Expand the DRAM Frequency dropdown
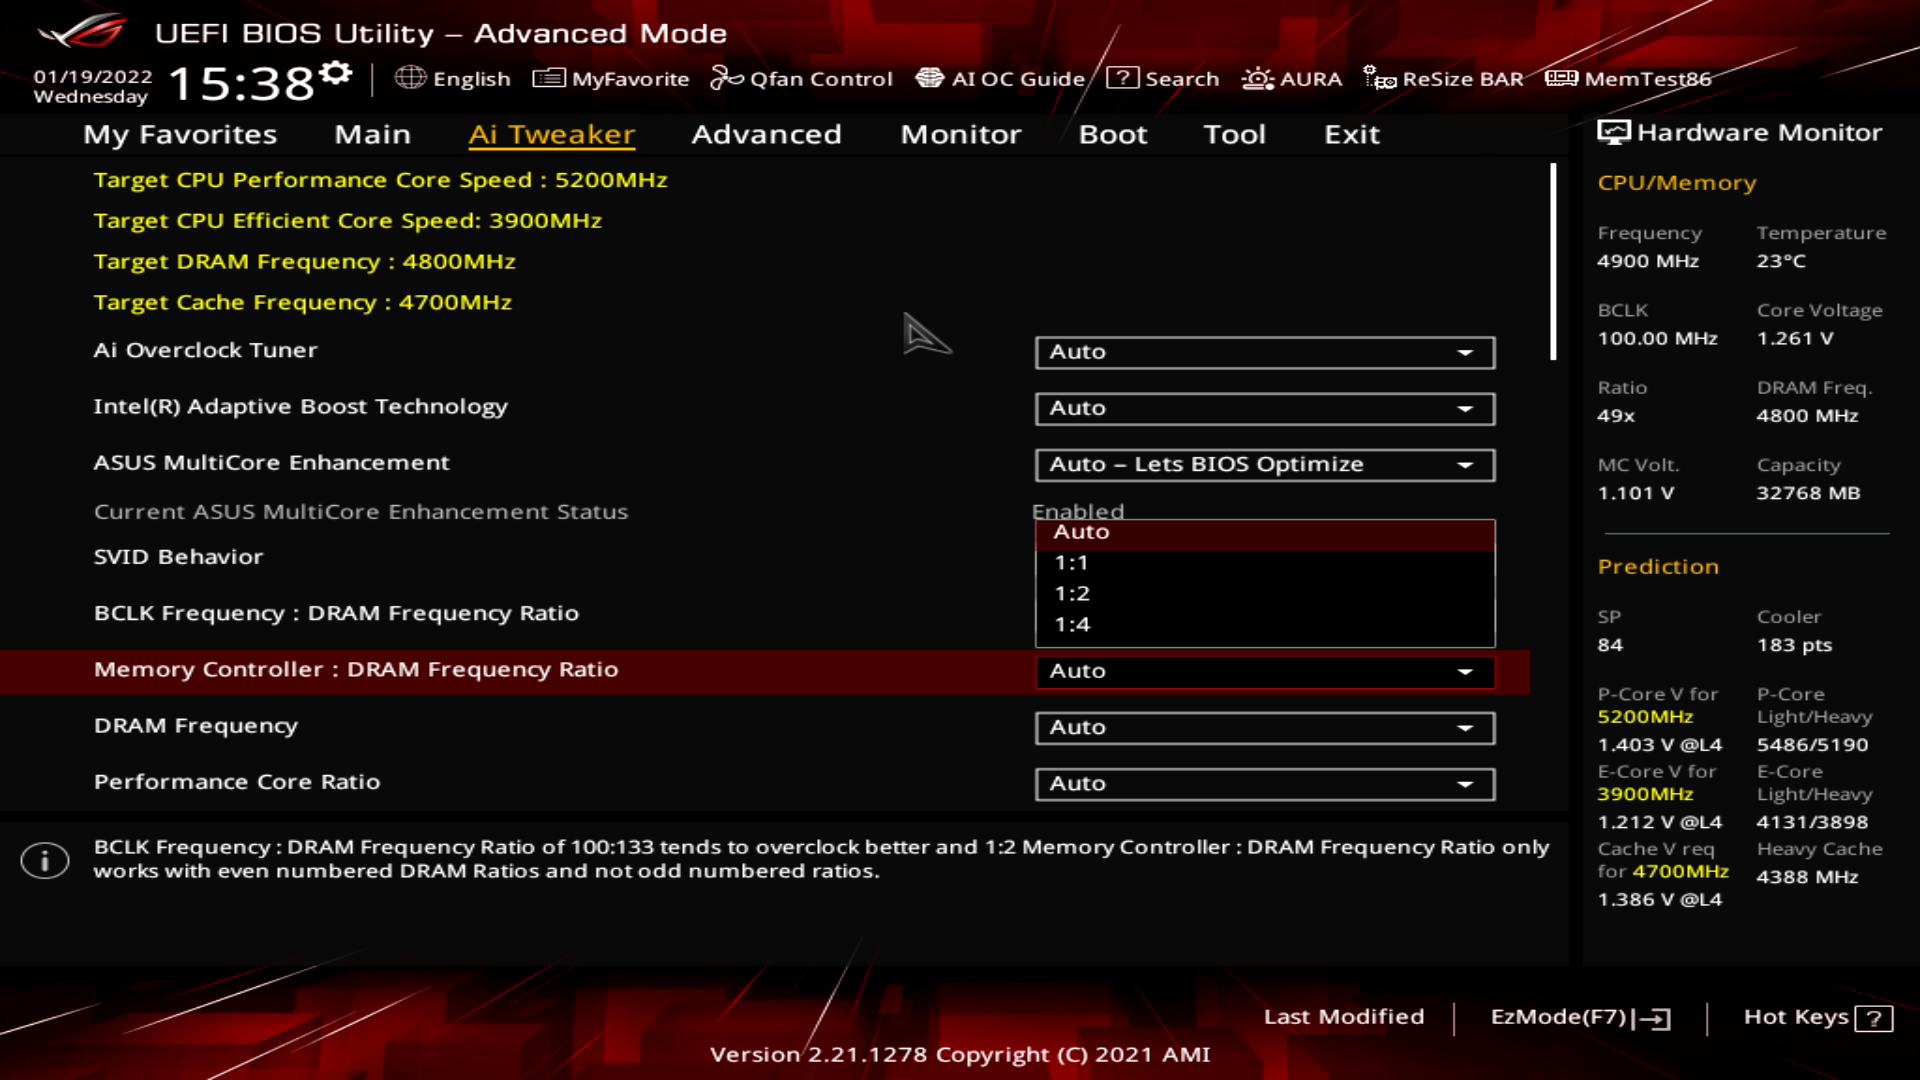The image size is (1920, 1080). (x=1264, y=727)
